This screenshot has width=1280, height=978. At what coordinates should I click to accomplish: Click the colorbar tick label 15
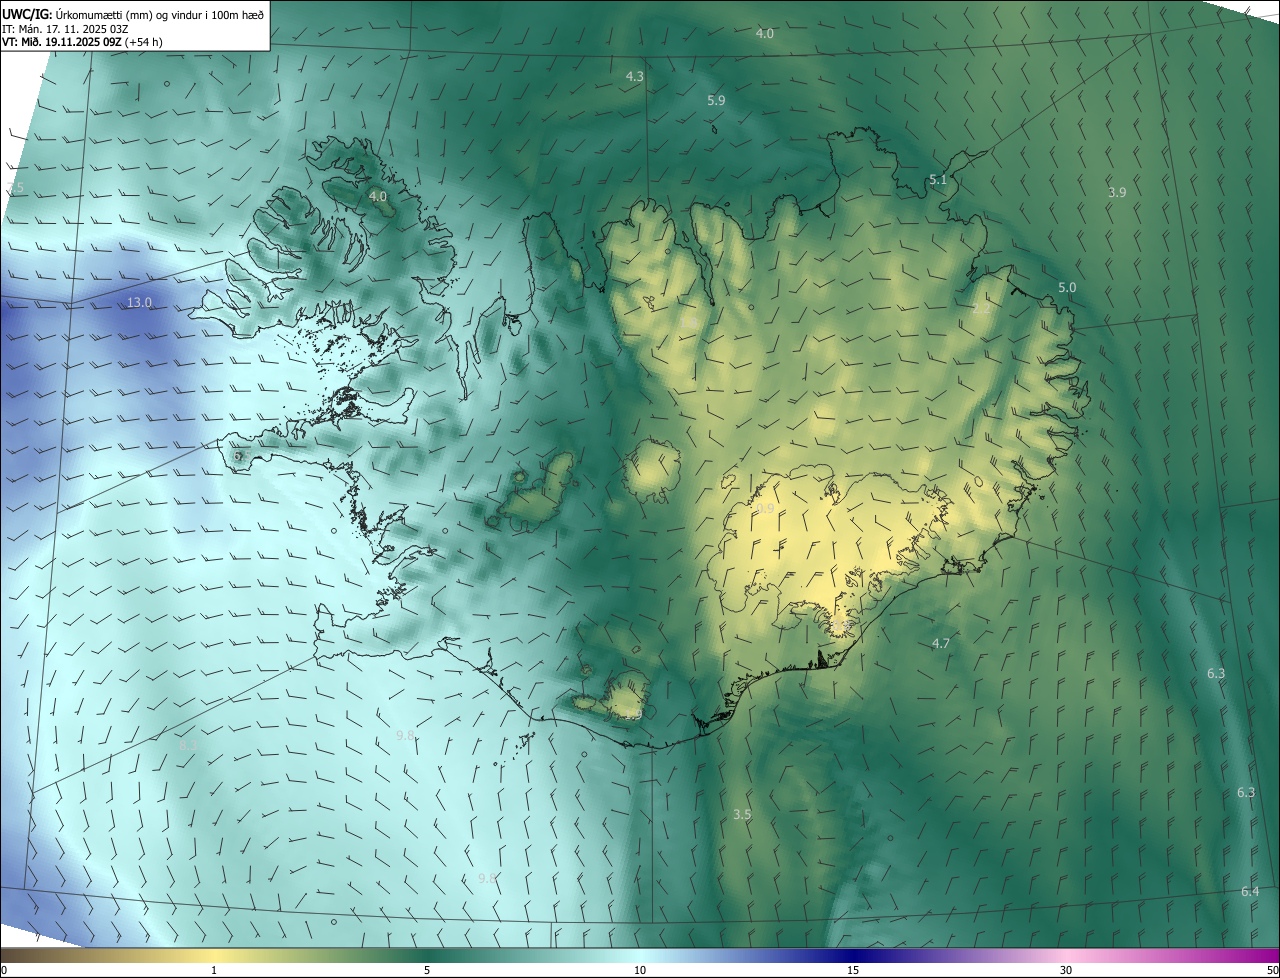(853, 970)
